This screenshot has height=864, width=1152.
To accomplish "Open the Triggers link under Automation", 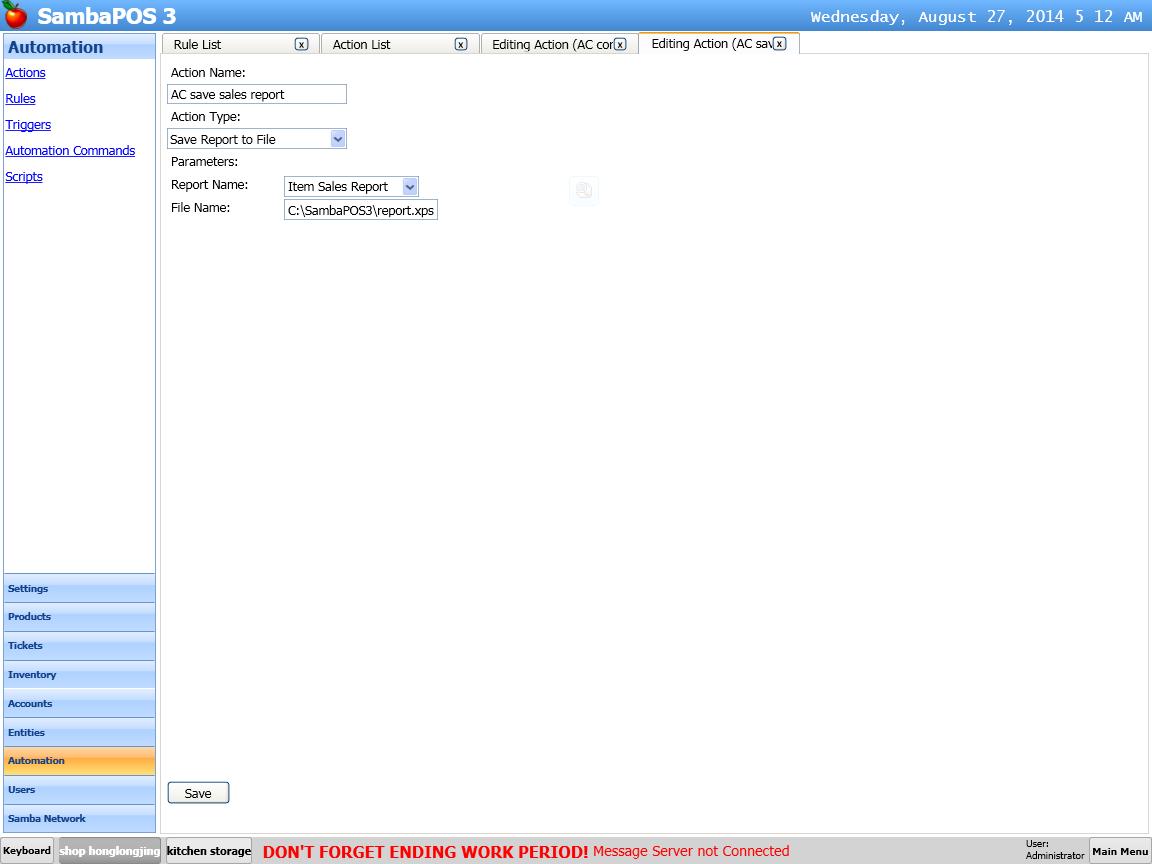I will click(28, 124).
